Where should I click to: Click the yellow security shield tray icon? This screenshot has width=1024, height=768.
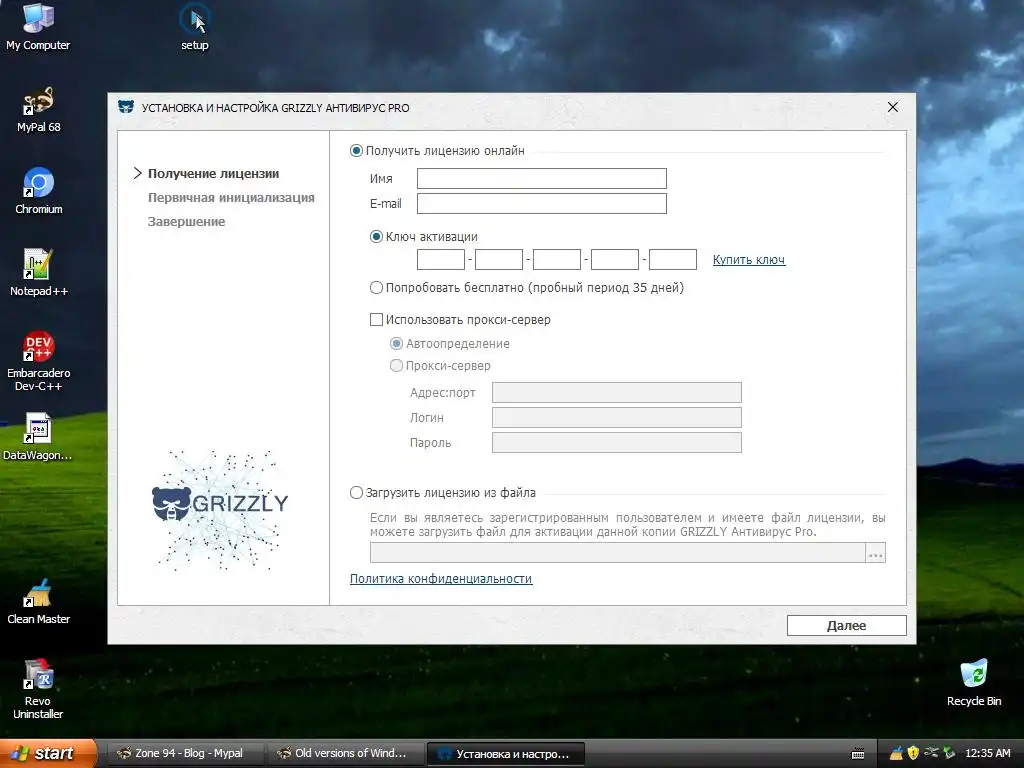[913, 753]
